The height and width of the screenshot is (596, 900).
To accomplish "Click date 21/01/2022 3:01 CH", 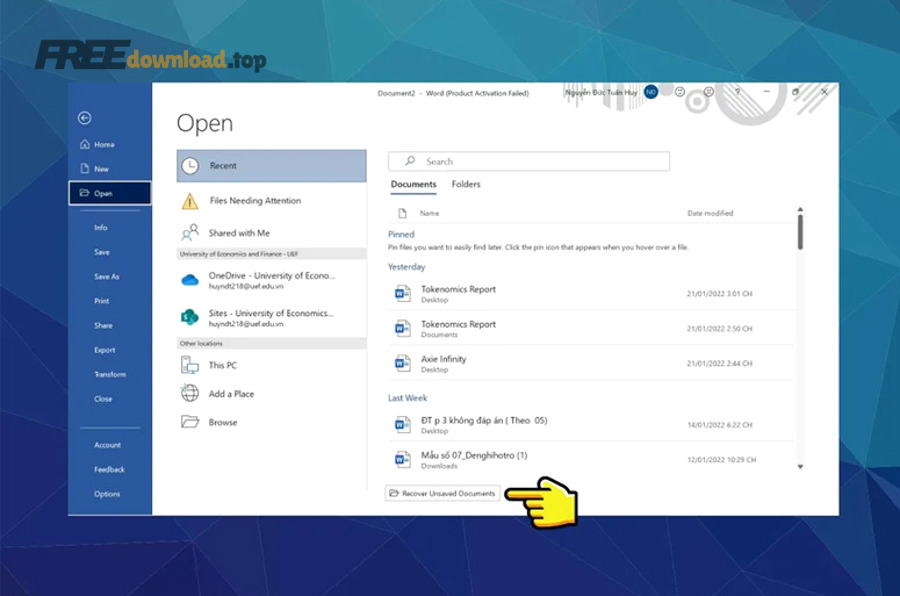I will (719, 294).
